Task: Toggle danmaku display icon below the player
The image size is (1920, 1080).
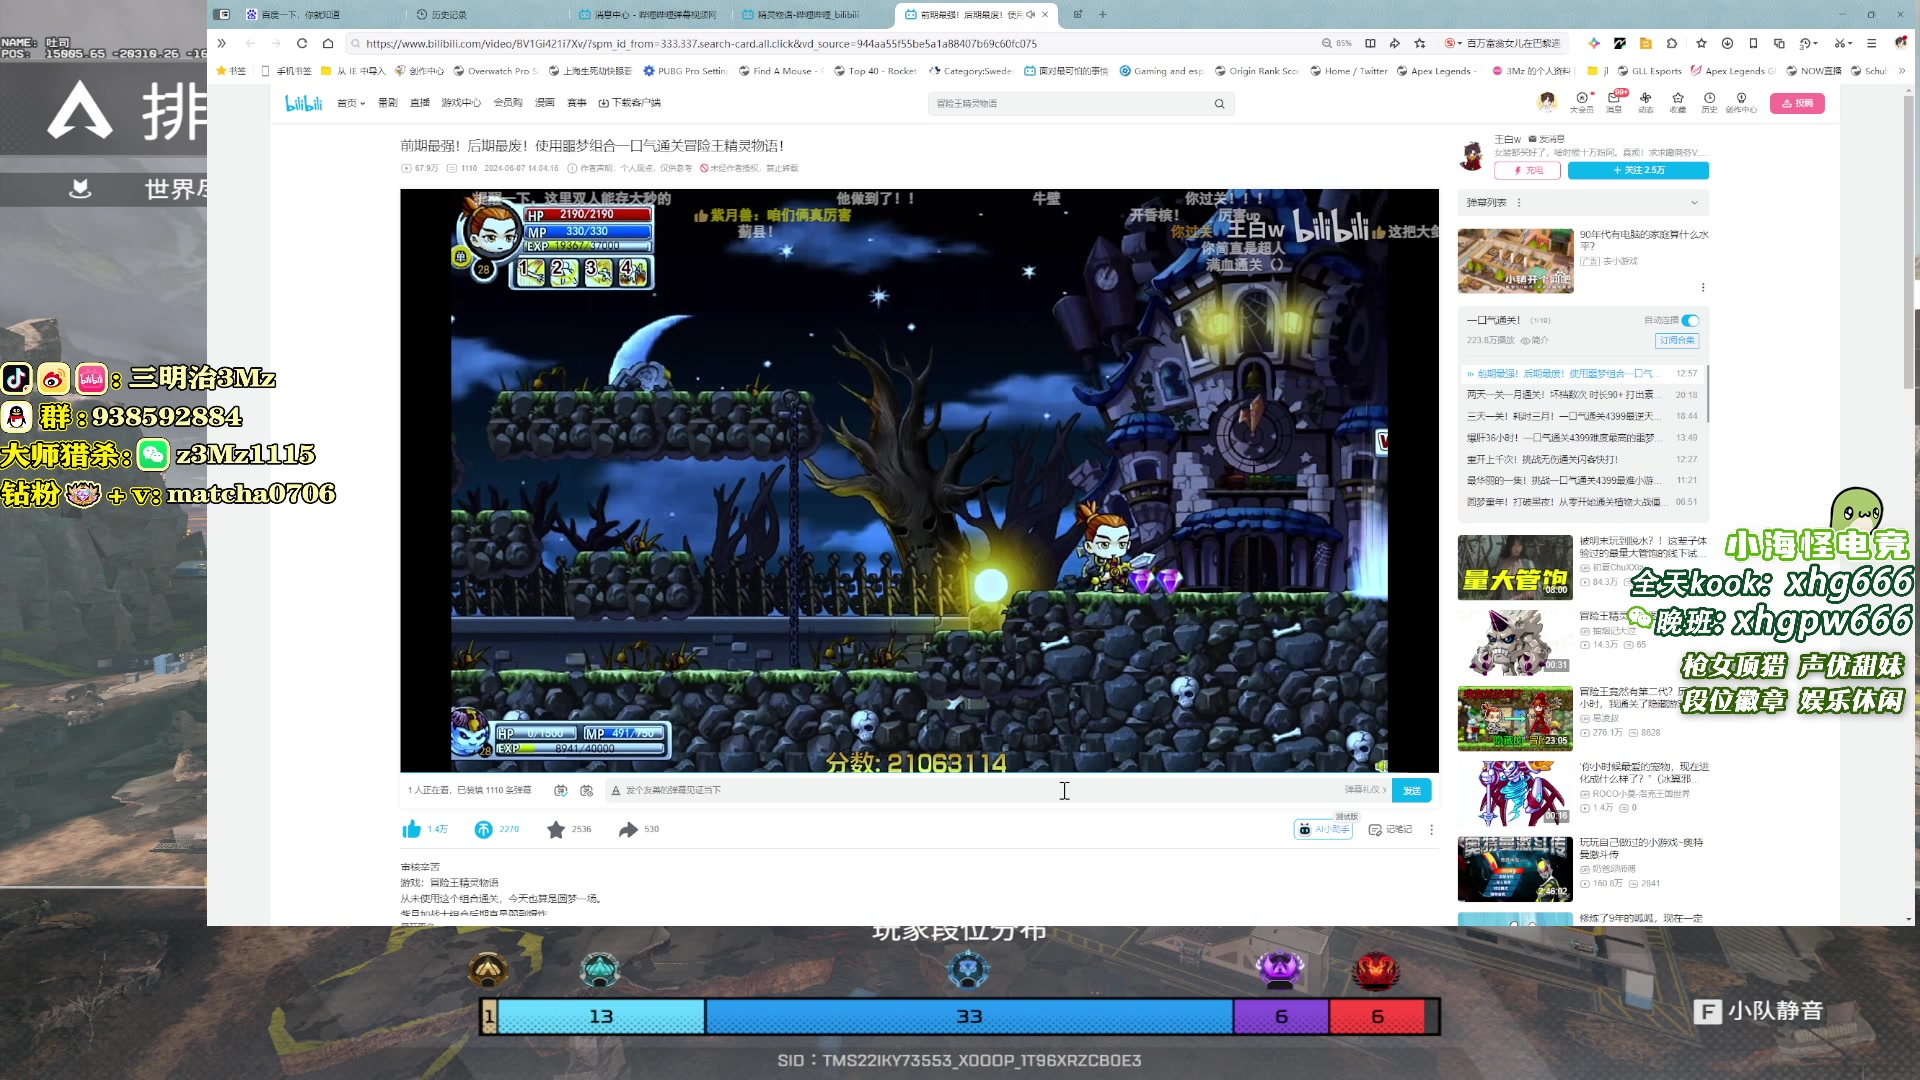Action: (x=561, y=790)
